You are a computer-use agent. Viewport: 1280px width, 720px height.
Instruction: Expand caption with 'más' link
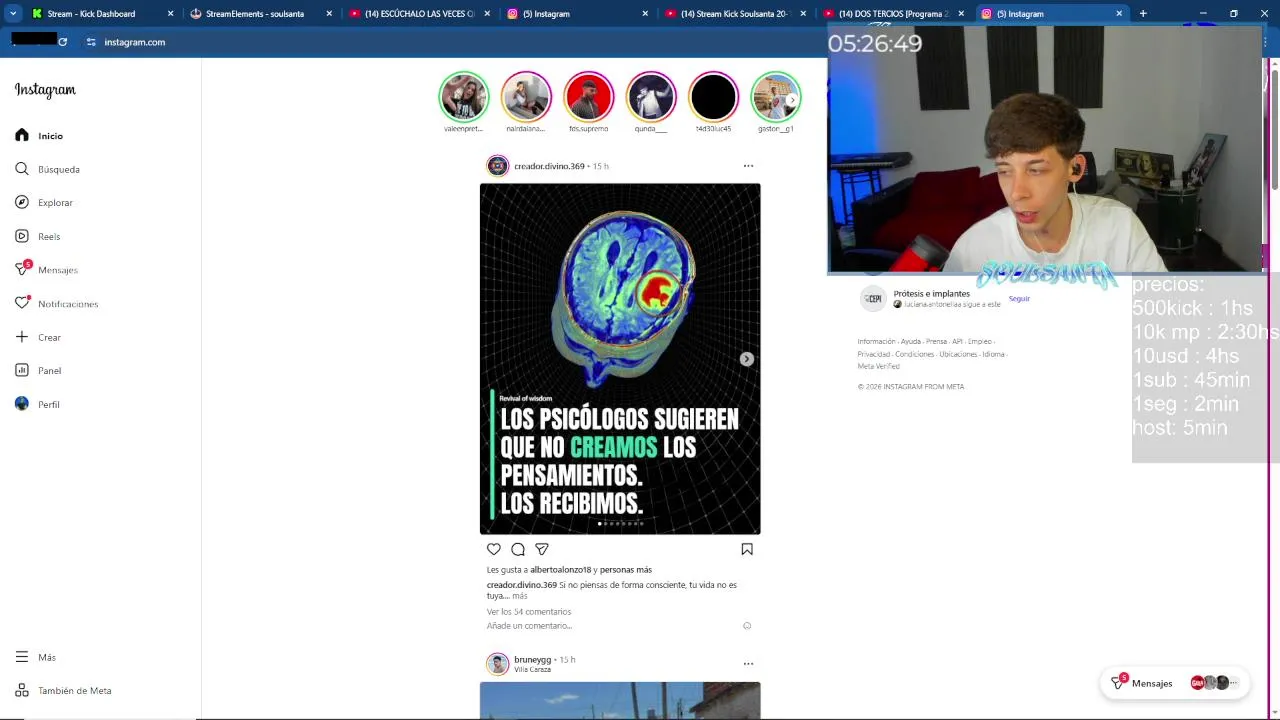pos(520,596)
